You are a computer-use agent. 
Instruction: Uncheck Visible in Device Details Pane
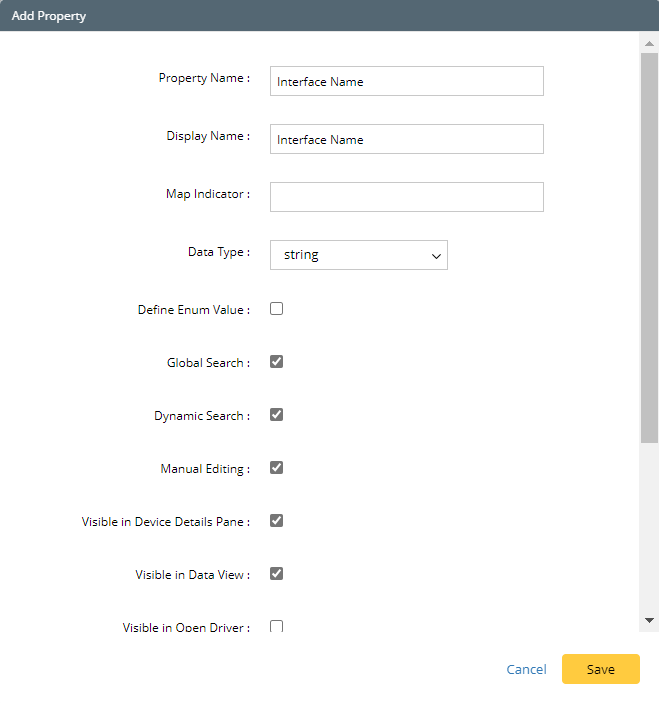click(277, 521)
